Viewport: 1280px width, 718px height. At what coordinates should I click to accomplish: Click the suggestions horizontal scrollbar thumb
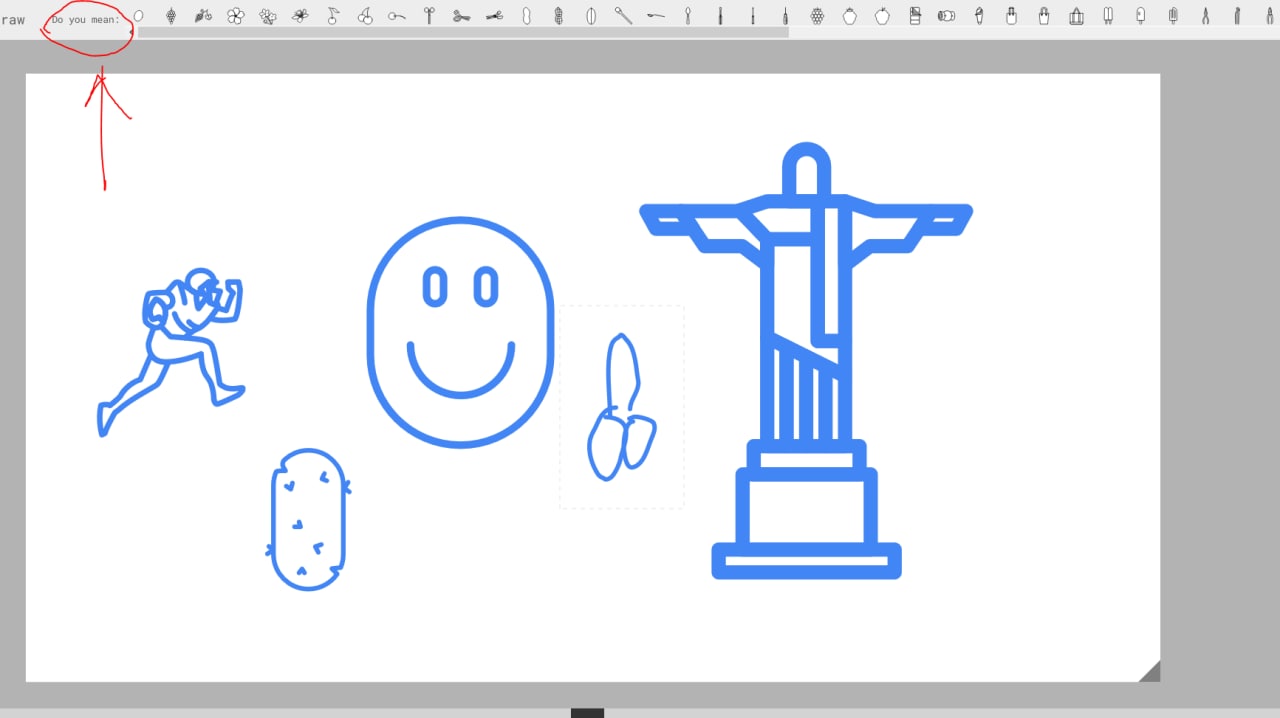(x=463, y=32)
